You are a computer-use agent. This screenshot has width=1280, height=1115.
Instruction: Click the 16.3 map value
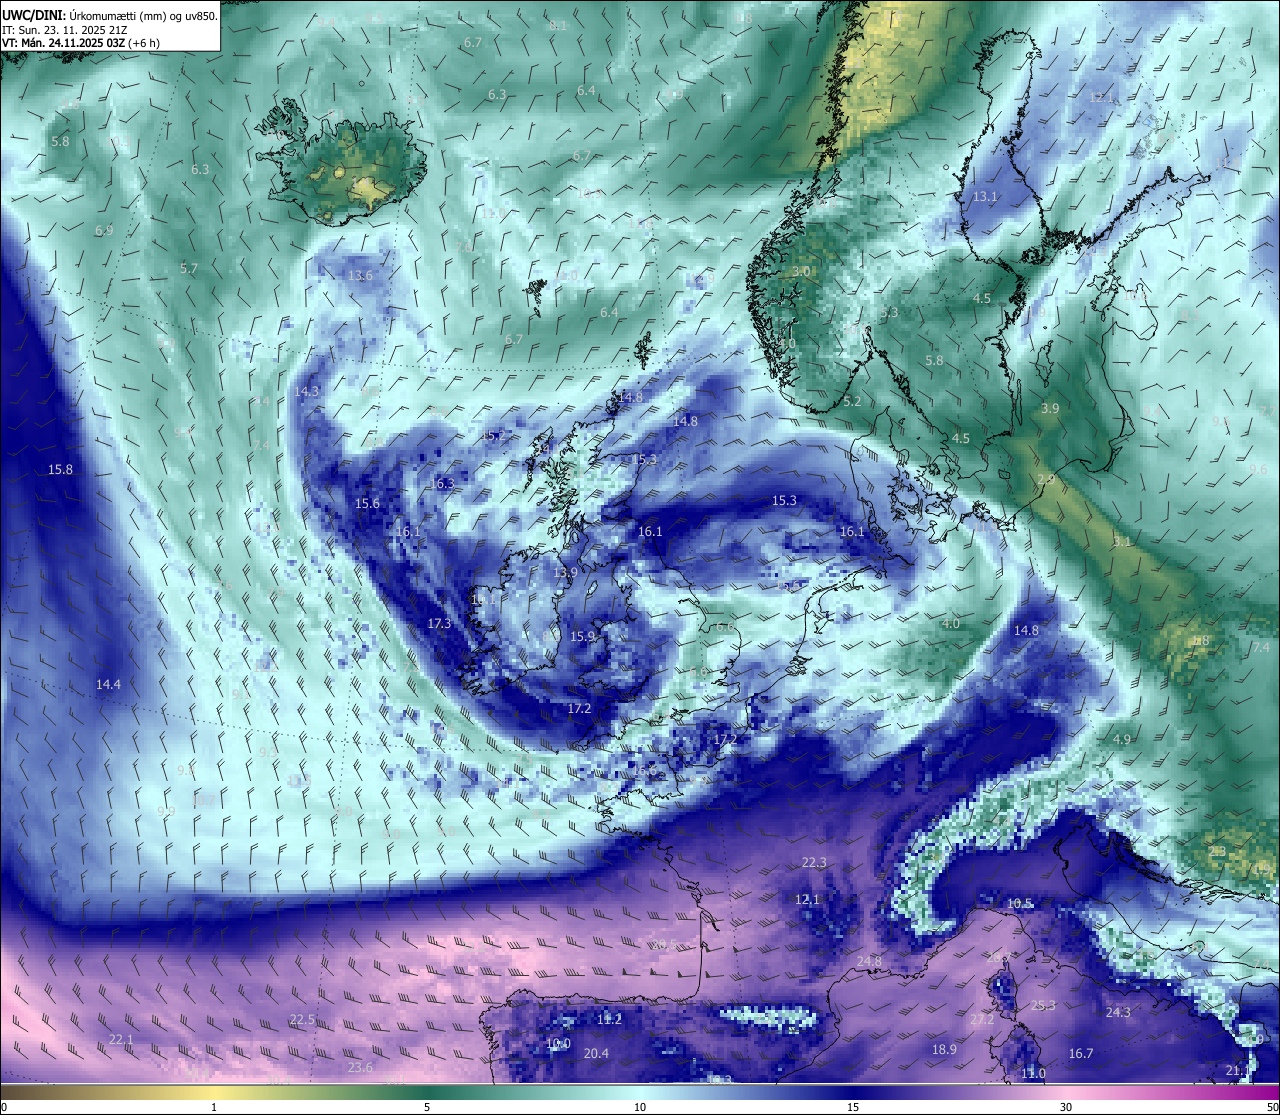(441, 483)
